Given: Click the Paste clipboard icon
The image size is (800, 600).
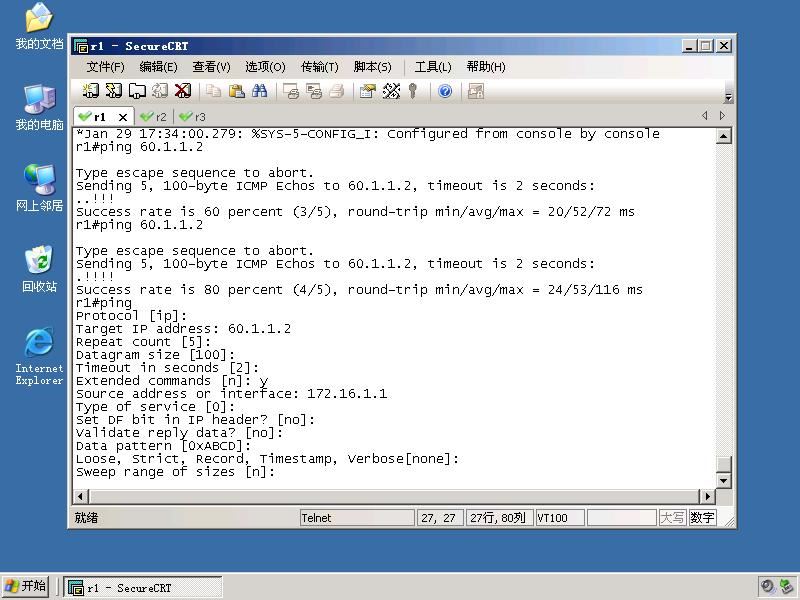Looking at the screenshot, I should pyautogui.click(x=236, y=91).
